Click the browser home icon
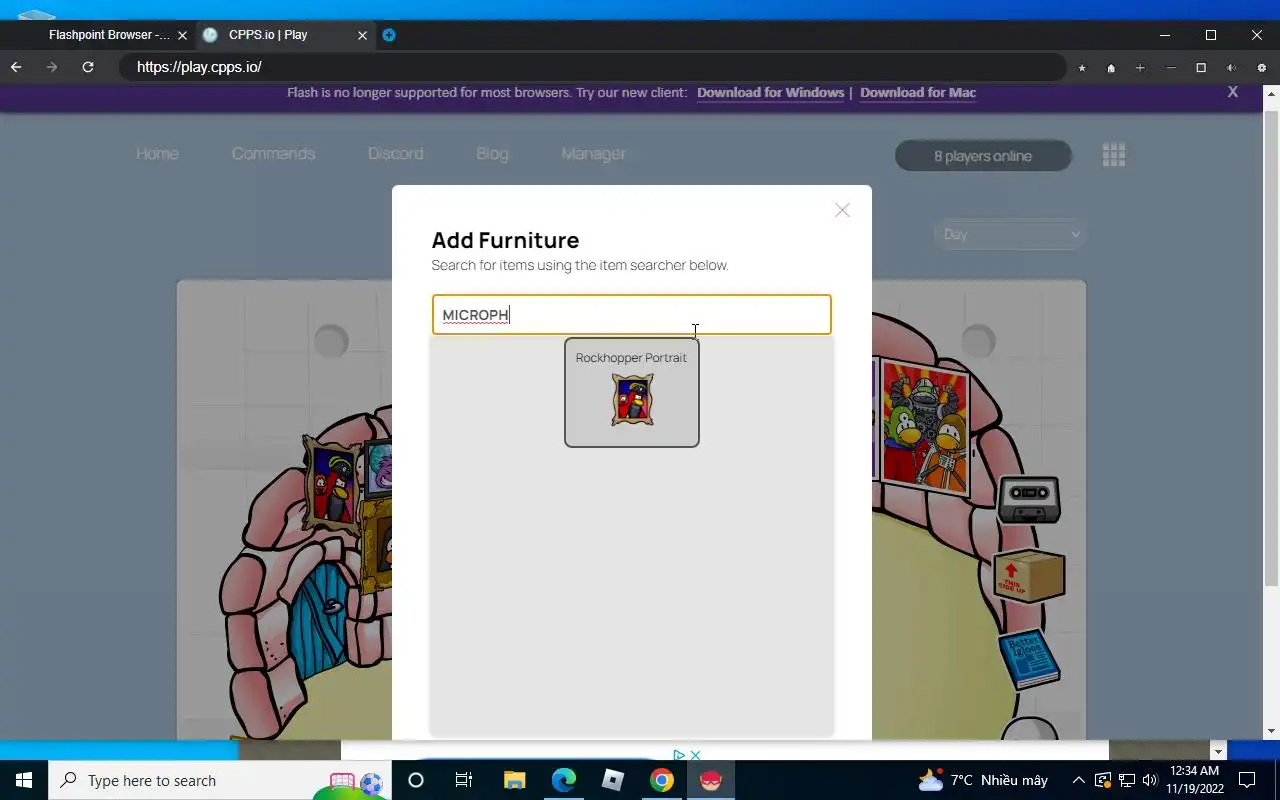The width and height of the screenshot is (1280, 800). [x=1111, y=68]
